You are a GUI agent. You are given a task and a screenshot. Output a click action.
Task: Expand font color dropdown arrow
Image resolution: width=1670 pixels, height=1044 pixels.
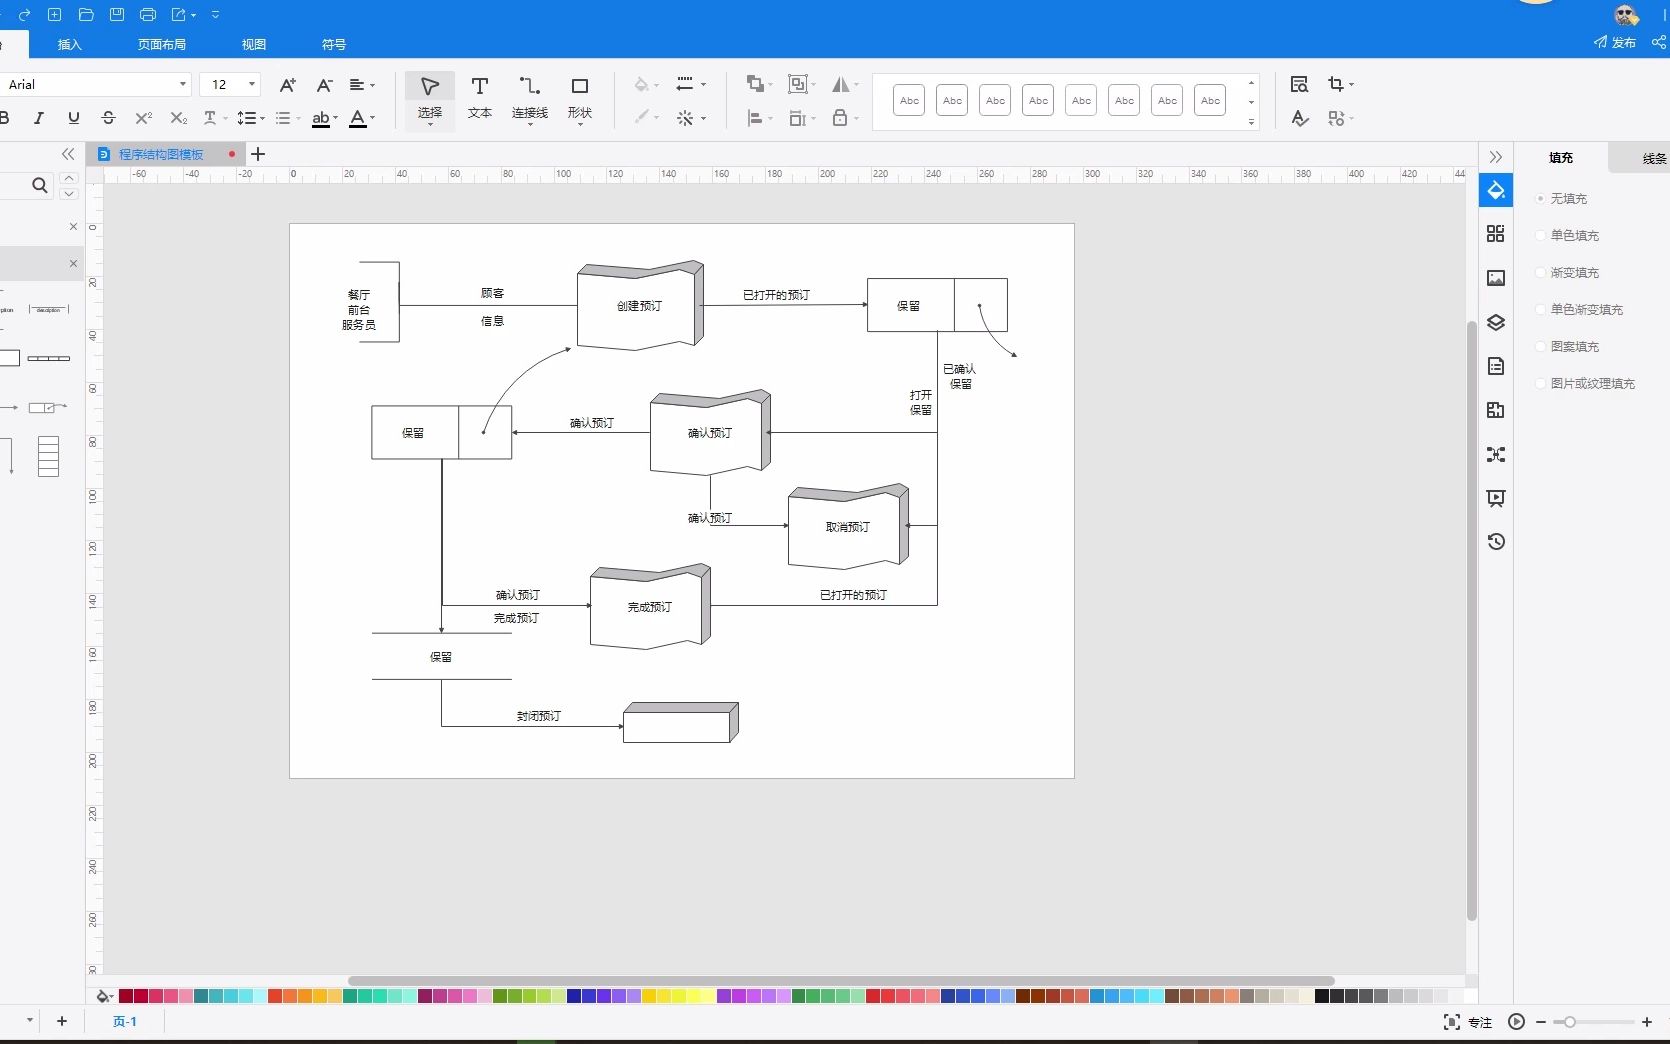[373, 118]
